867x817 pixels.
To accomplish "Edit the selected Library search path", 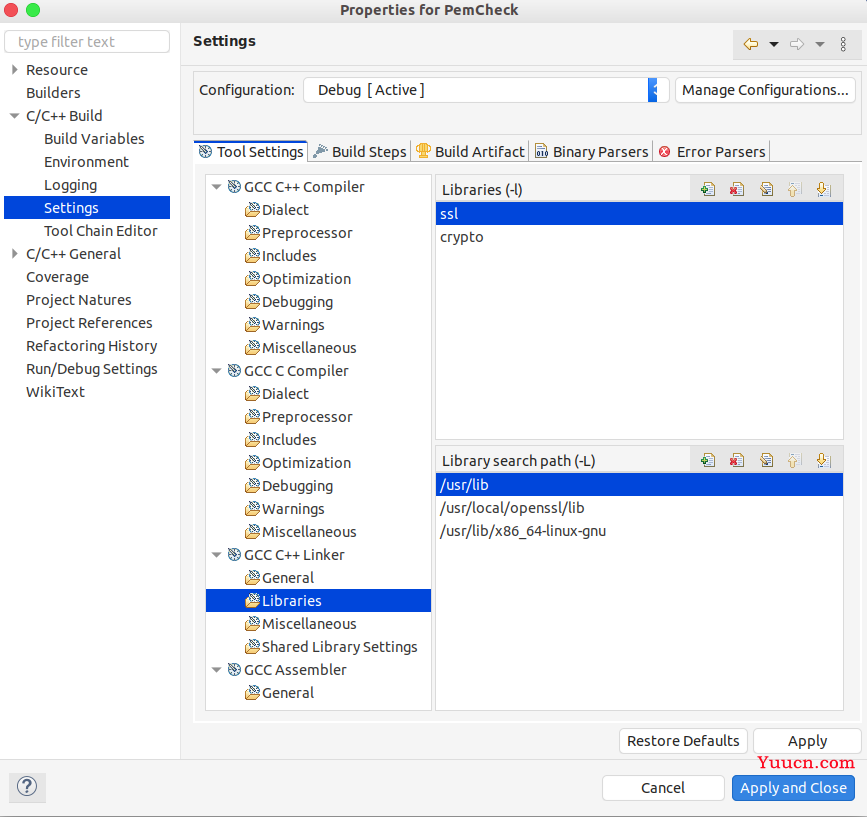I will [x=766, y=460].
